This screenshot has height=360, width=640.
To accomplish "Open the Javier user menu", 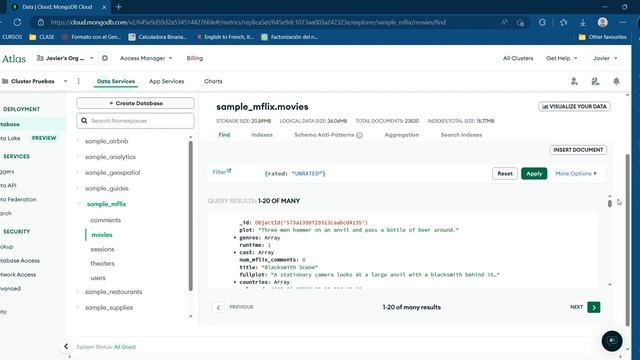I will tap(605, 58).
